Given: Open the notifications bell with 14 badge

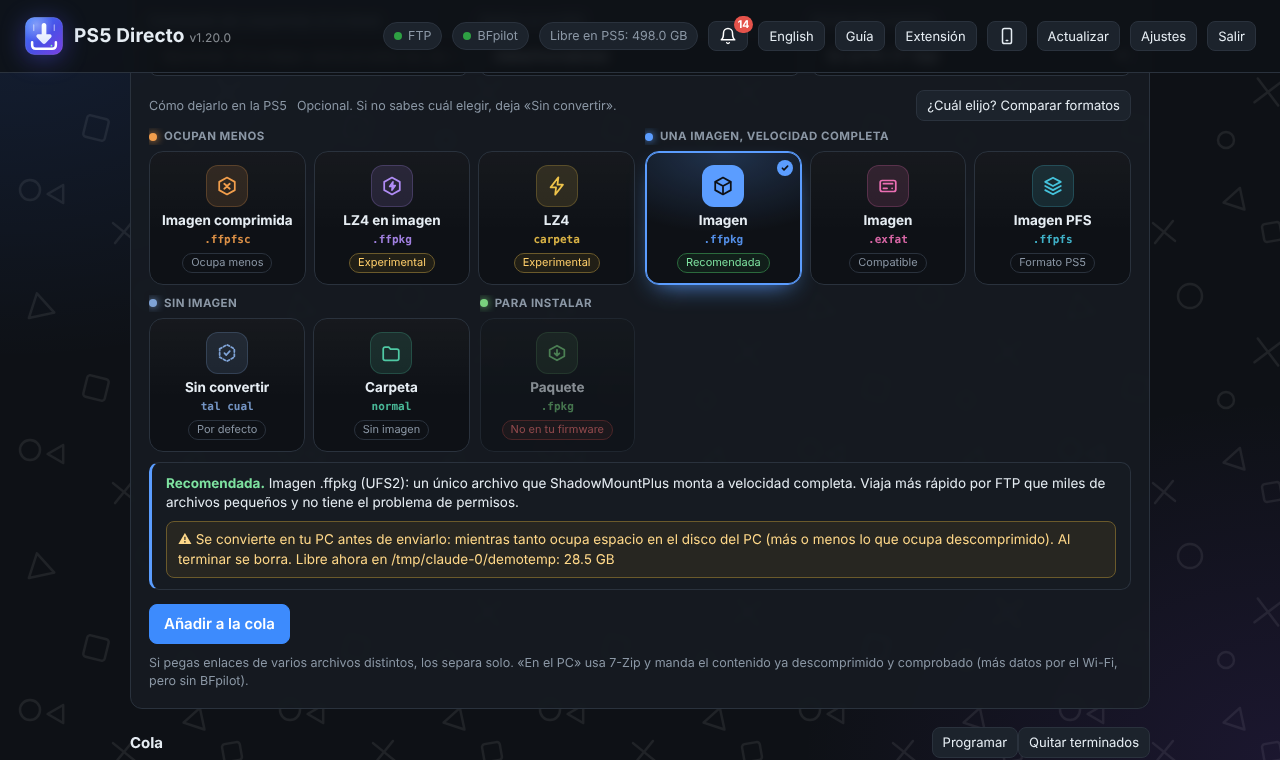Looking at the screenshot, I should pyautogui.click(x=728, y=36).
